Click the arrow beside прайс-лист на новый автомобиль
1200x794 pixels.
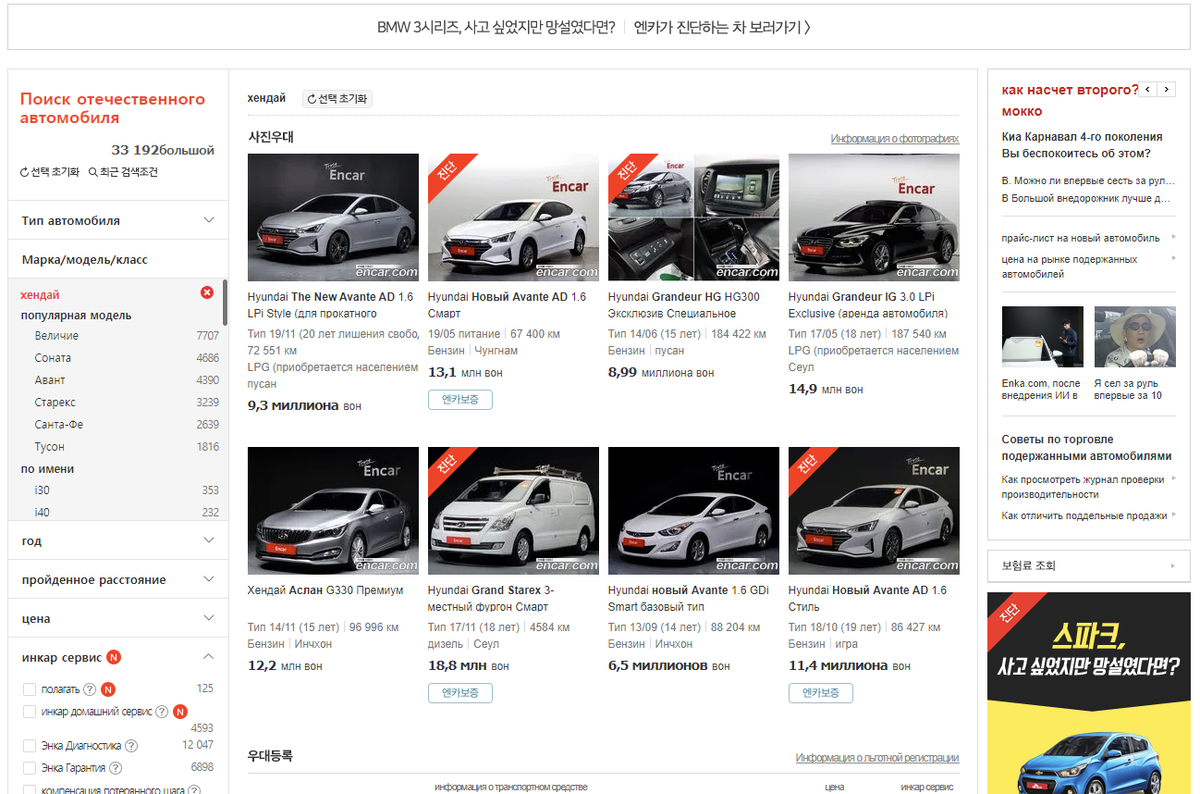click(1173, 238)
